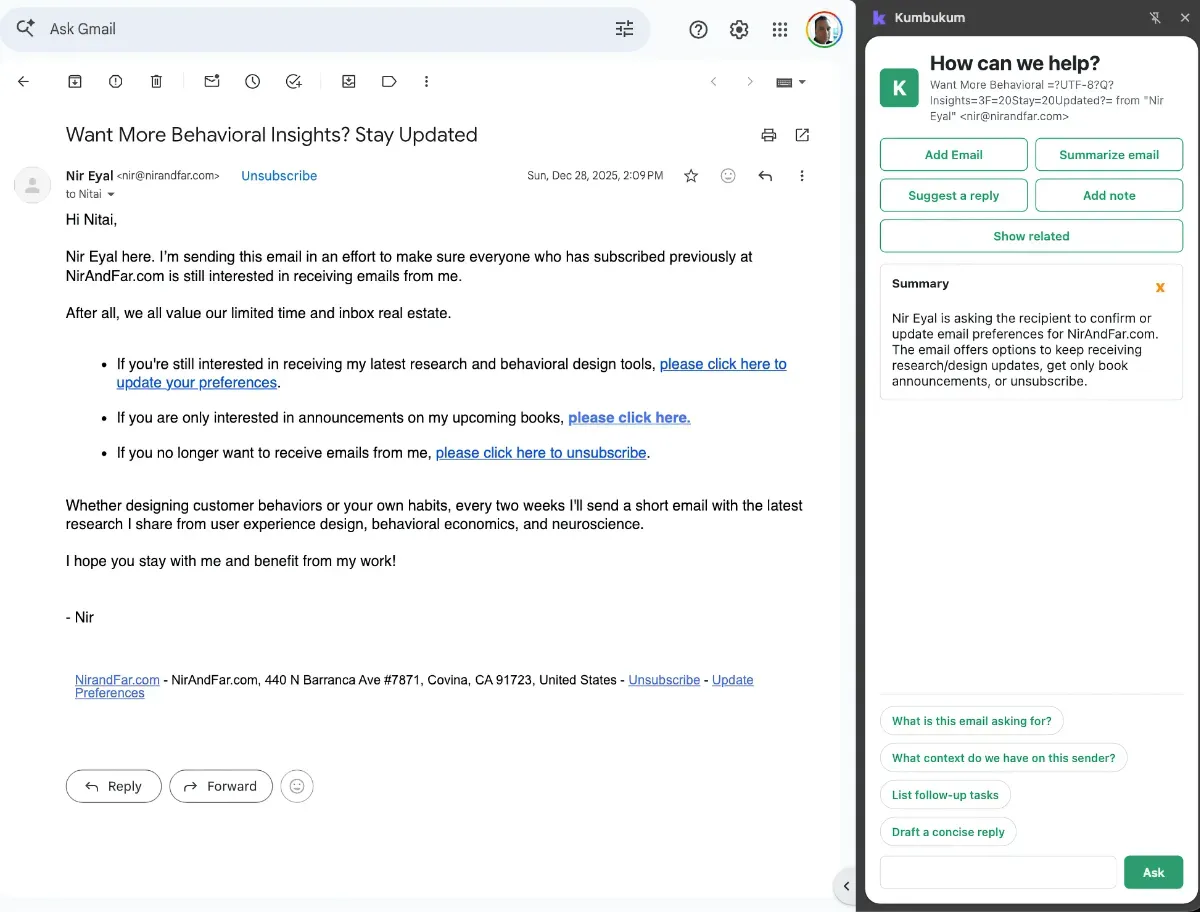Screen dimensions: 1200x912
Task: Click the subject 'Want More Behavioral Insights? Stay Updated'
Action: [272, 135]
